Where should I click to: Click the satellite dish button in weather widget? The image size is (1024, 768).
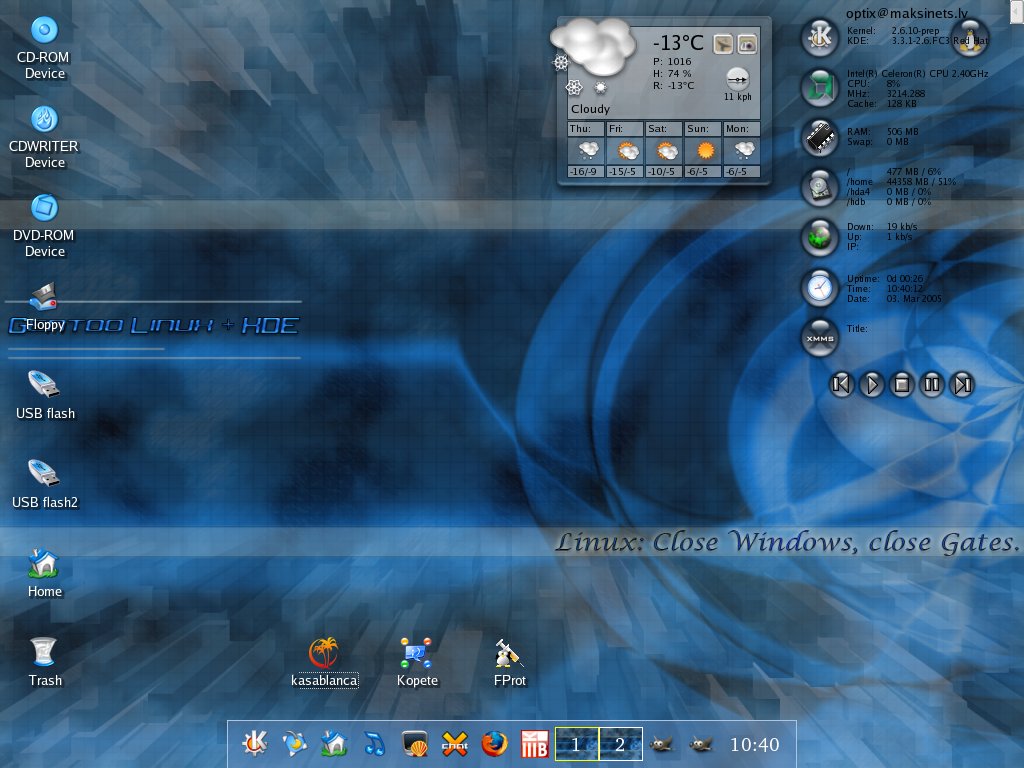[x=722, y=44]
